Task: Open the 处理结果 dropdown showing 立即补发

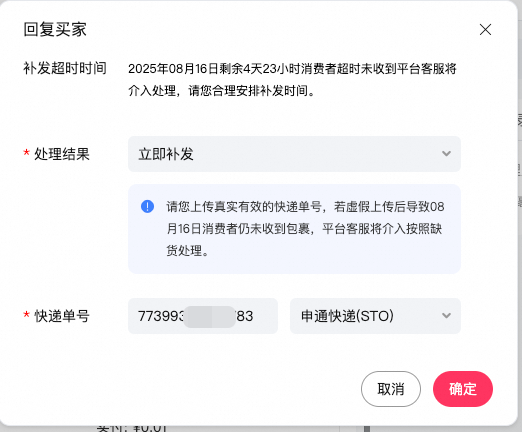Action: (294, 154)
